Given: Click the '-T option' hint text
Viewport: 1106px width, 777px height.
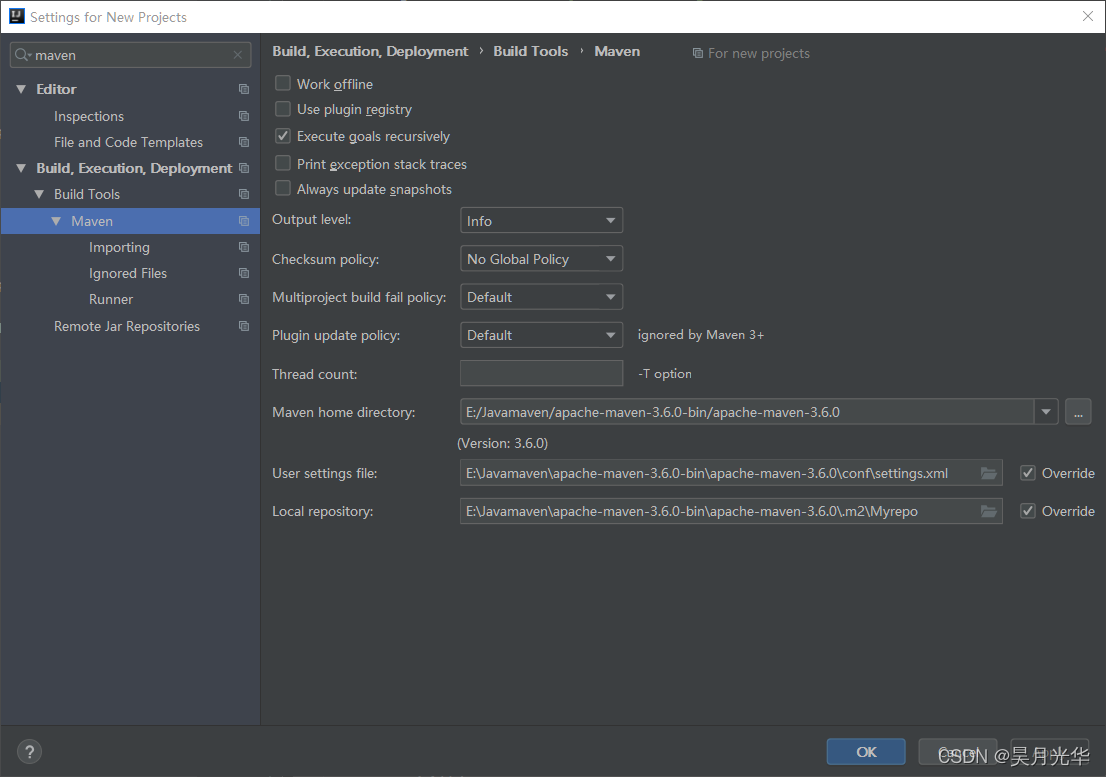Looking at the screenshot, I should click(664, 374).
